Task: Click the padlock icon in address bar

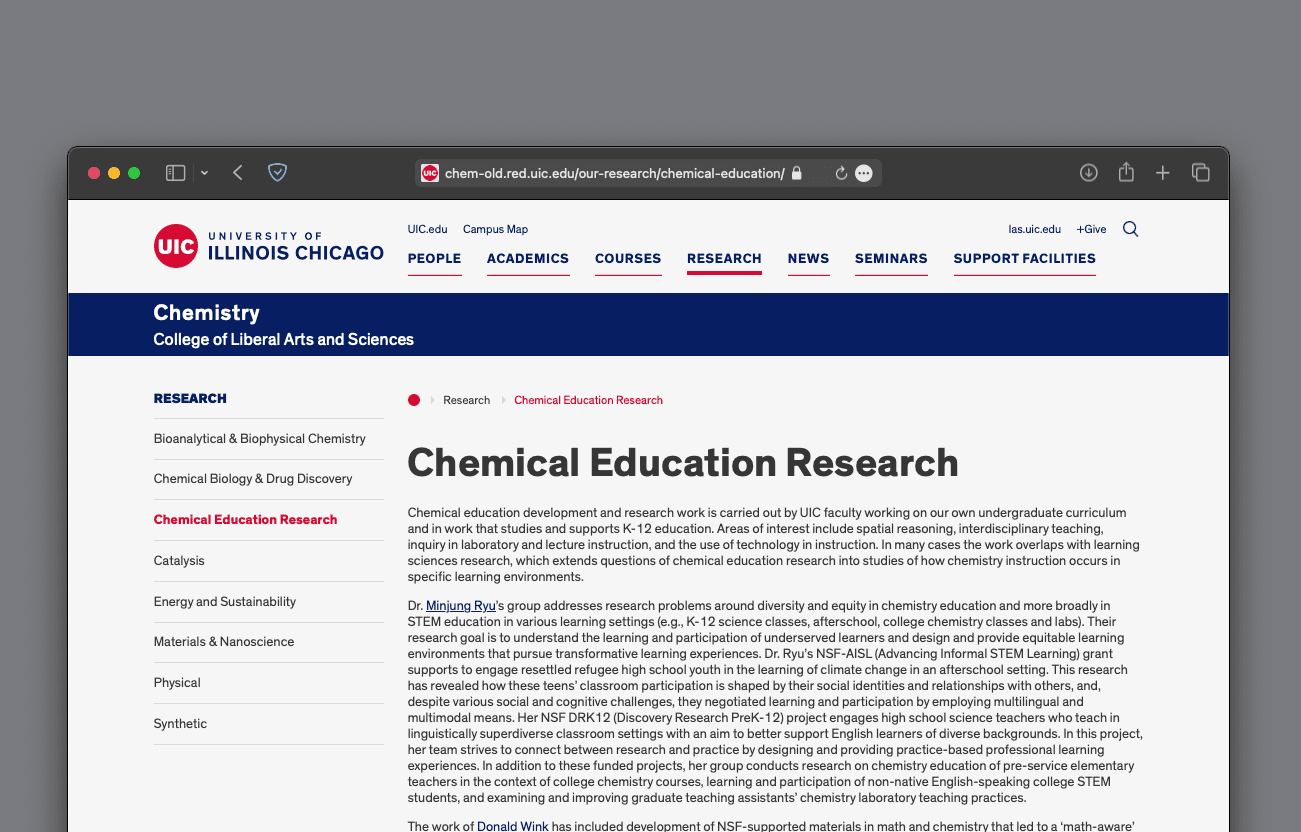Action: (797, 173)
